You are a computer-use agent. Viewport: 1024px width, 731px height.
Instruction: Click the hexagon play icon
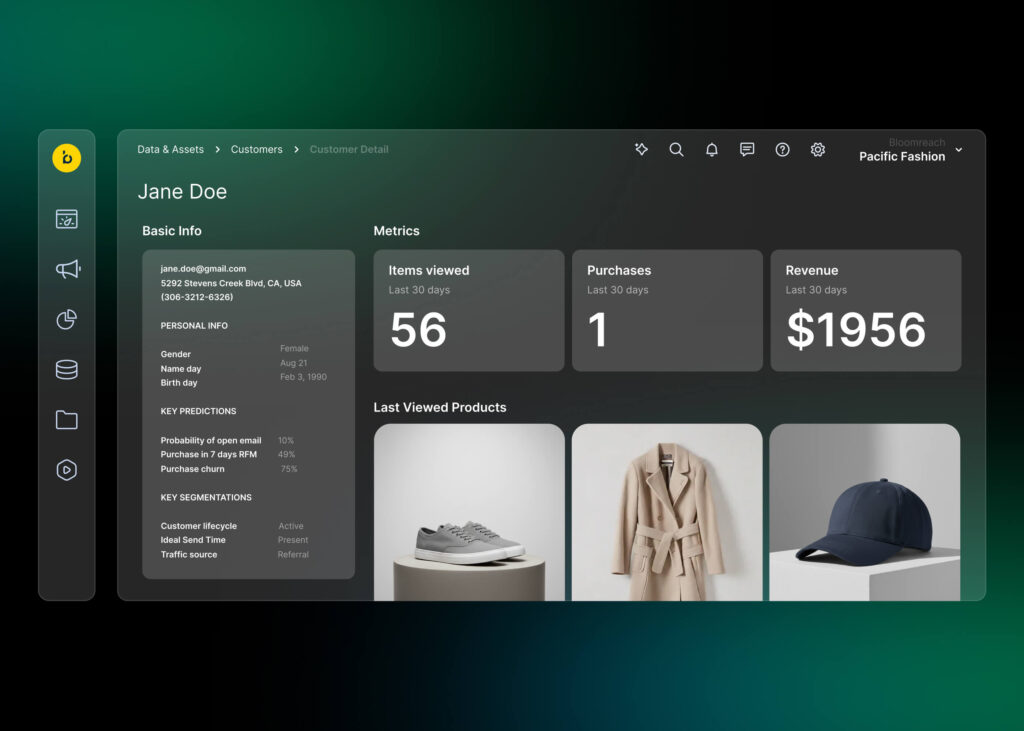point(67,470)
